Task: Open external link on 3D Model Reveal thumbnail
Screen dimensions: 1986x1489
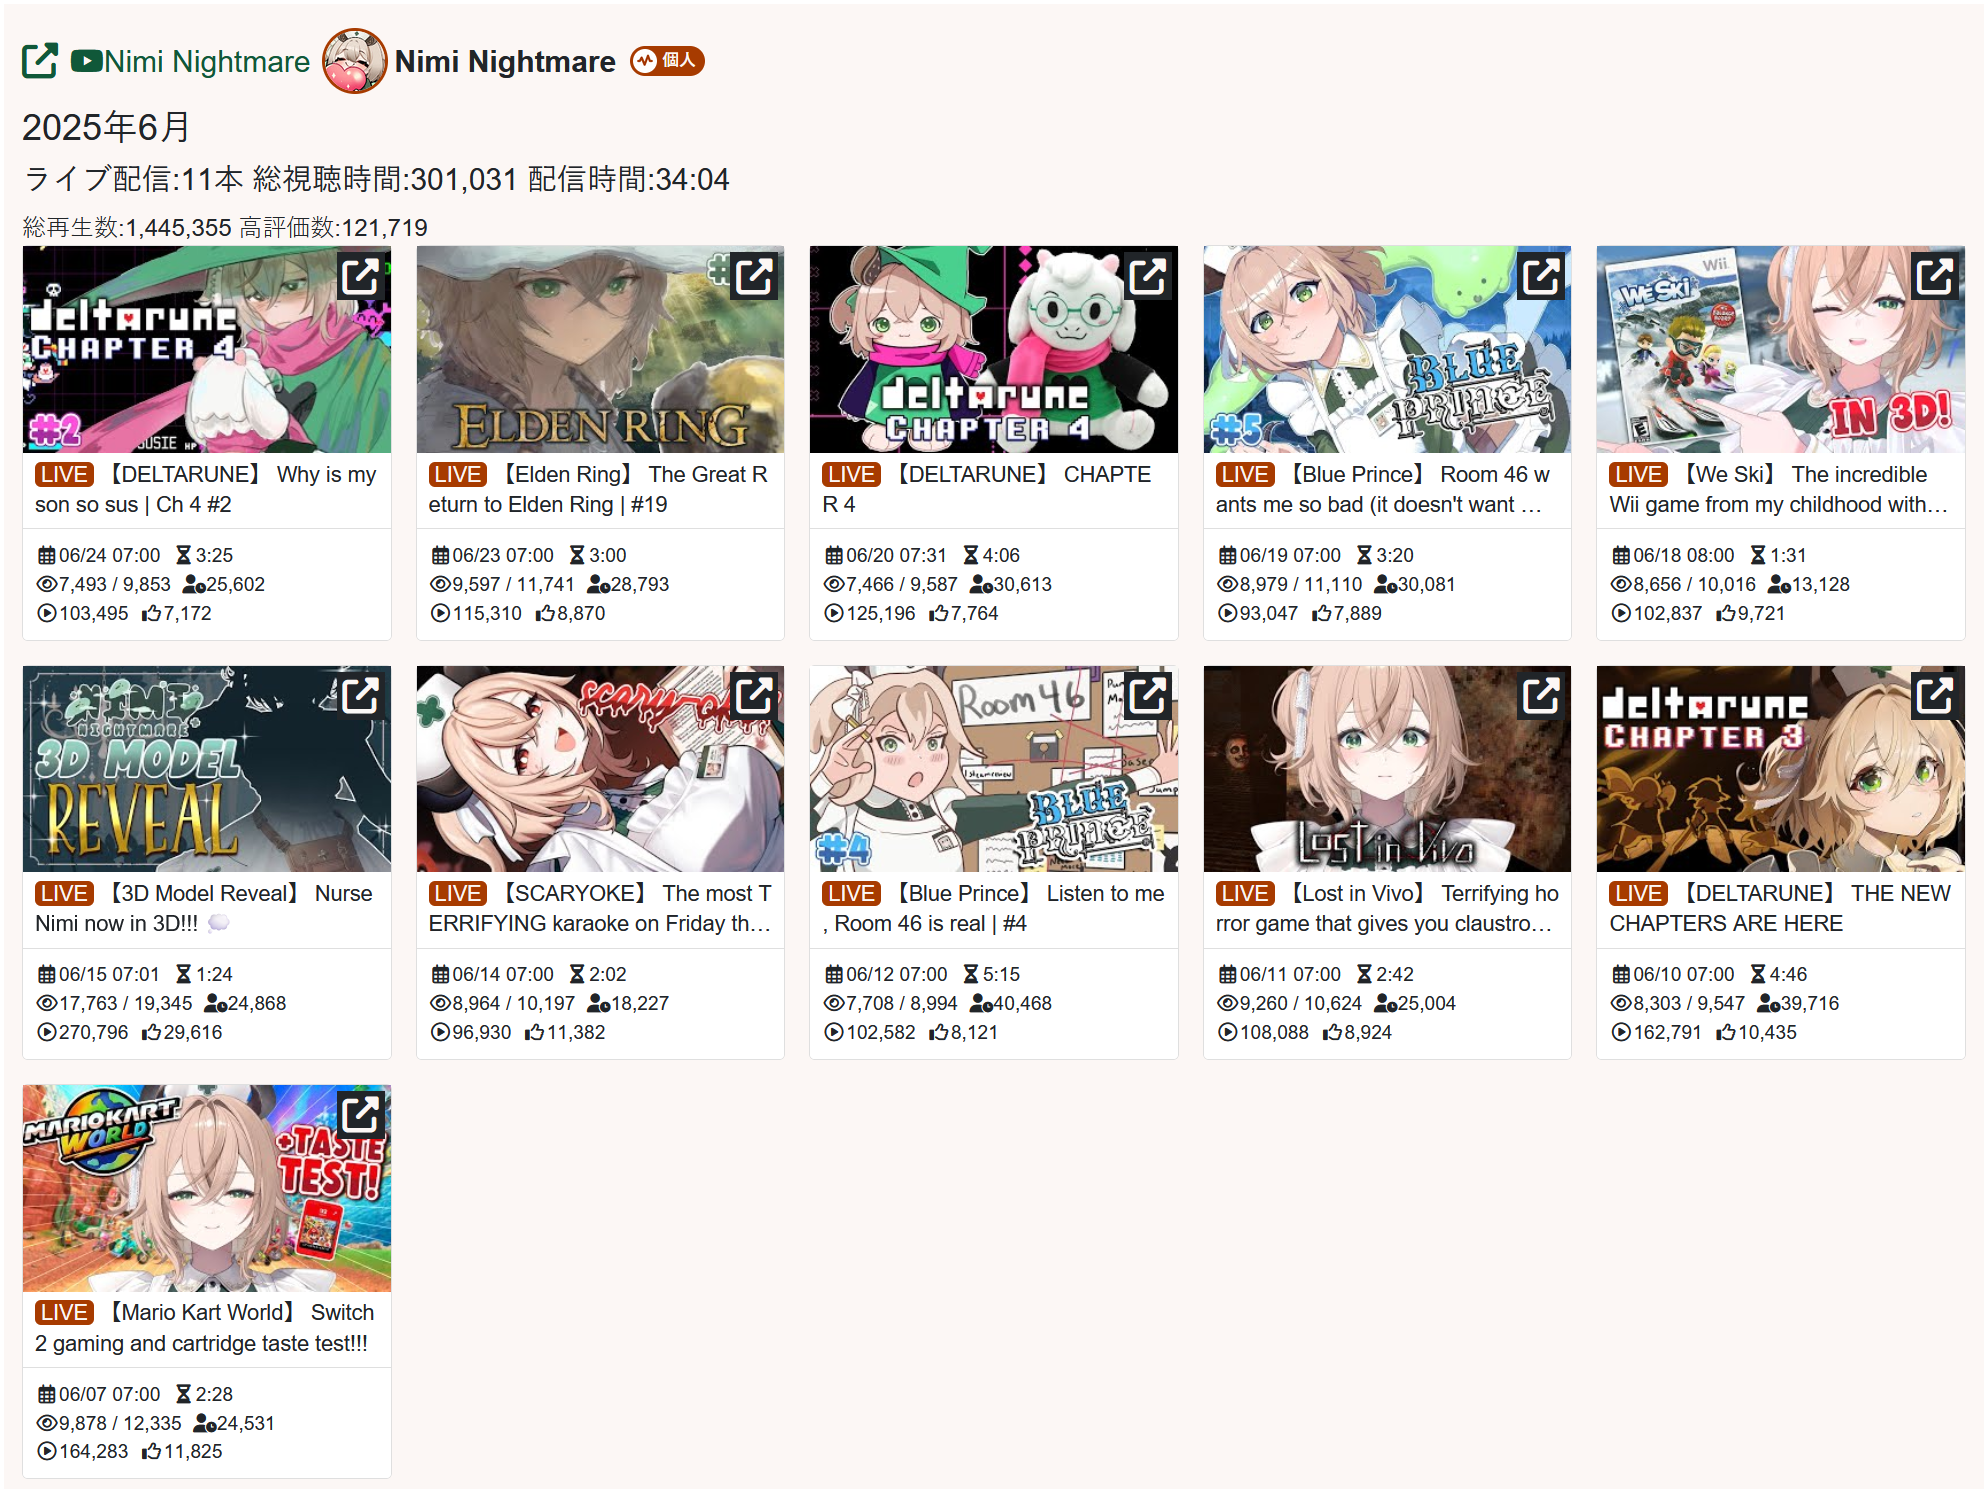Action: 361,695
